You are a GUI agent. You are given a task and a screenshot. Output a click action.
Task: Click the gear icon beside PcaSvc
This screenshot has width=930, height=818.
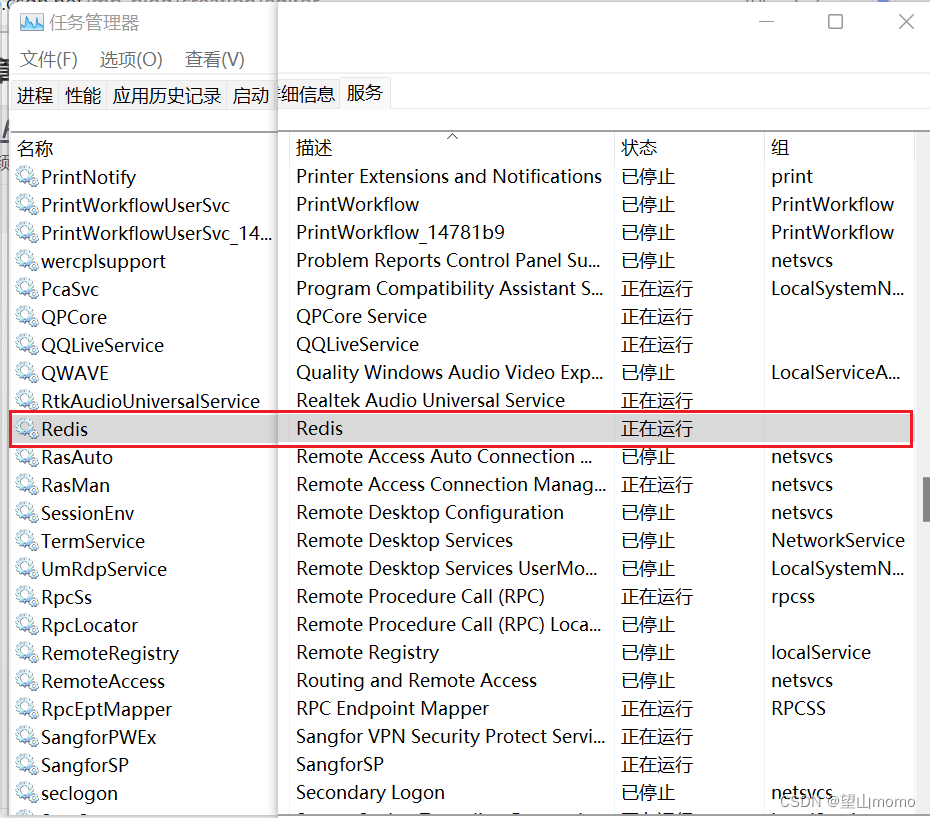coord(27,289)
